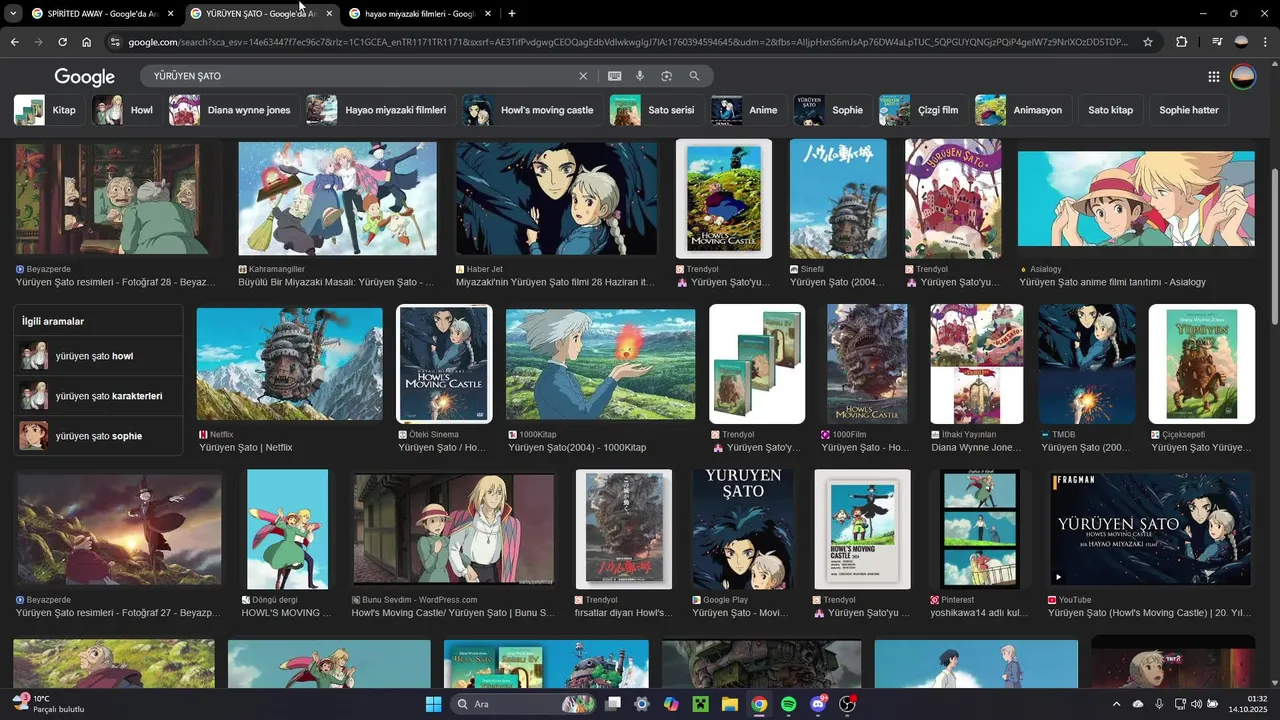Screen dimensions: 1280x720
Task: Open the Windows Start menu
Action: (433, 704)
